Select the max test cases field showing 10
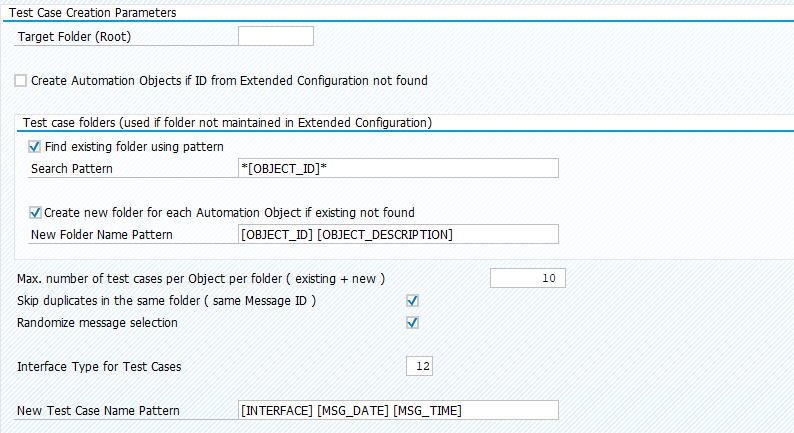 point(527,278)
